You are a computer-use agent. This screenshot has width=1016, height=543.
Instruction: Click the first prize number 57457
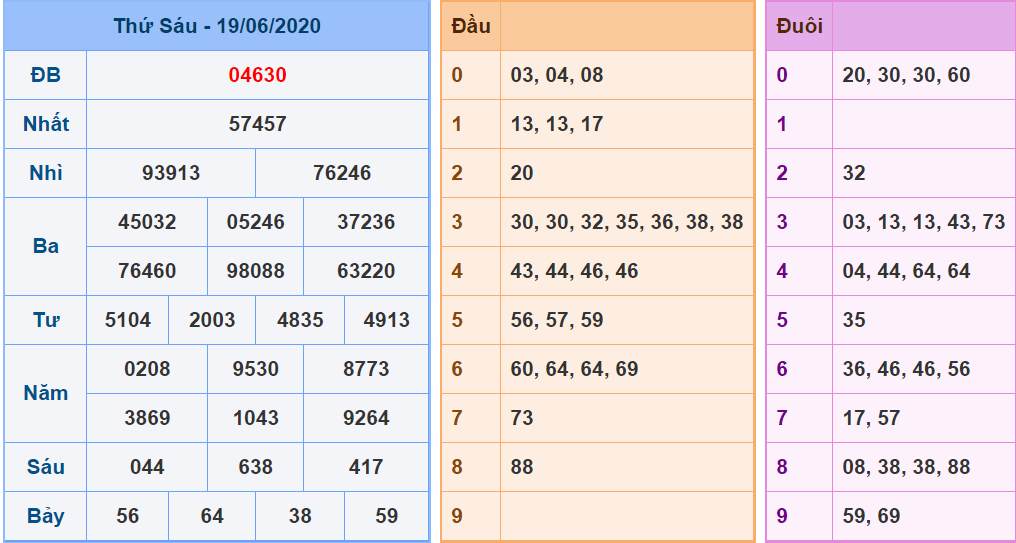coord(257,124)
